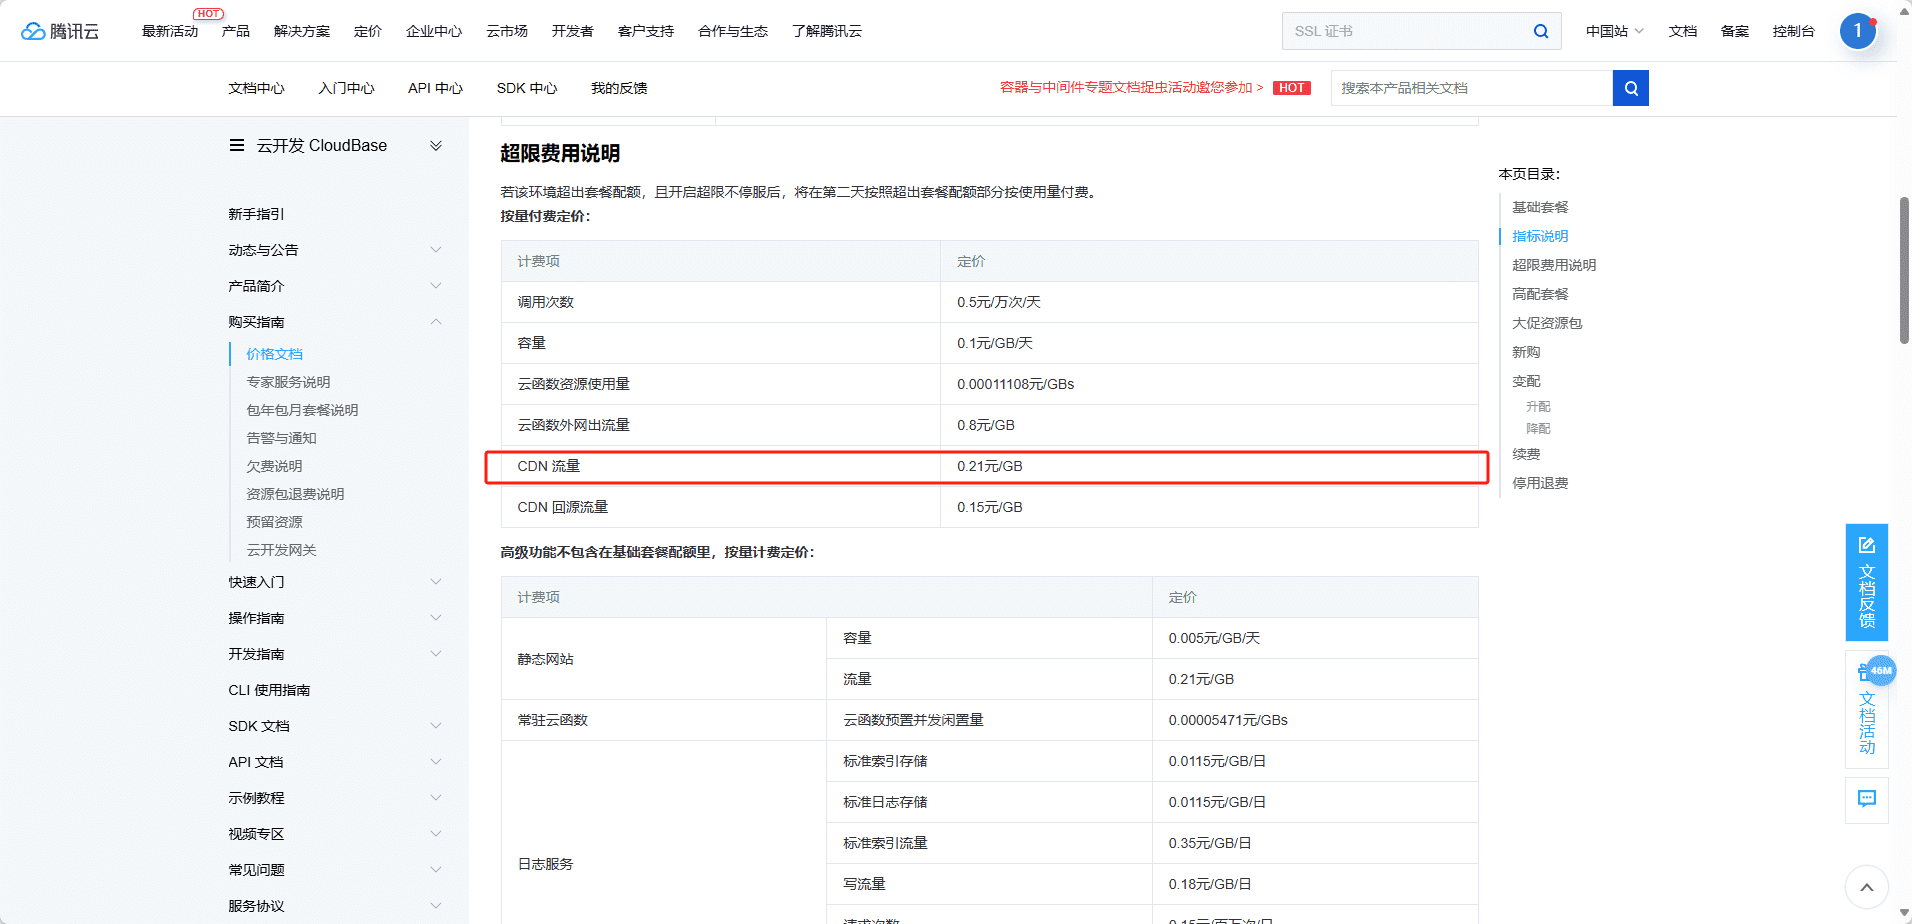Jump to 超限费用说明 in page contents
Image resolution: width=1912 pixels, height=924 pixels.
pyautogui.click(x=1554, y=265)
